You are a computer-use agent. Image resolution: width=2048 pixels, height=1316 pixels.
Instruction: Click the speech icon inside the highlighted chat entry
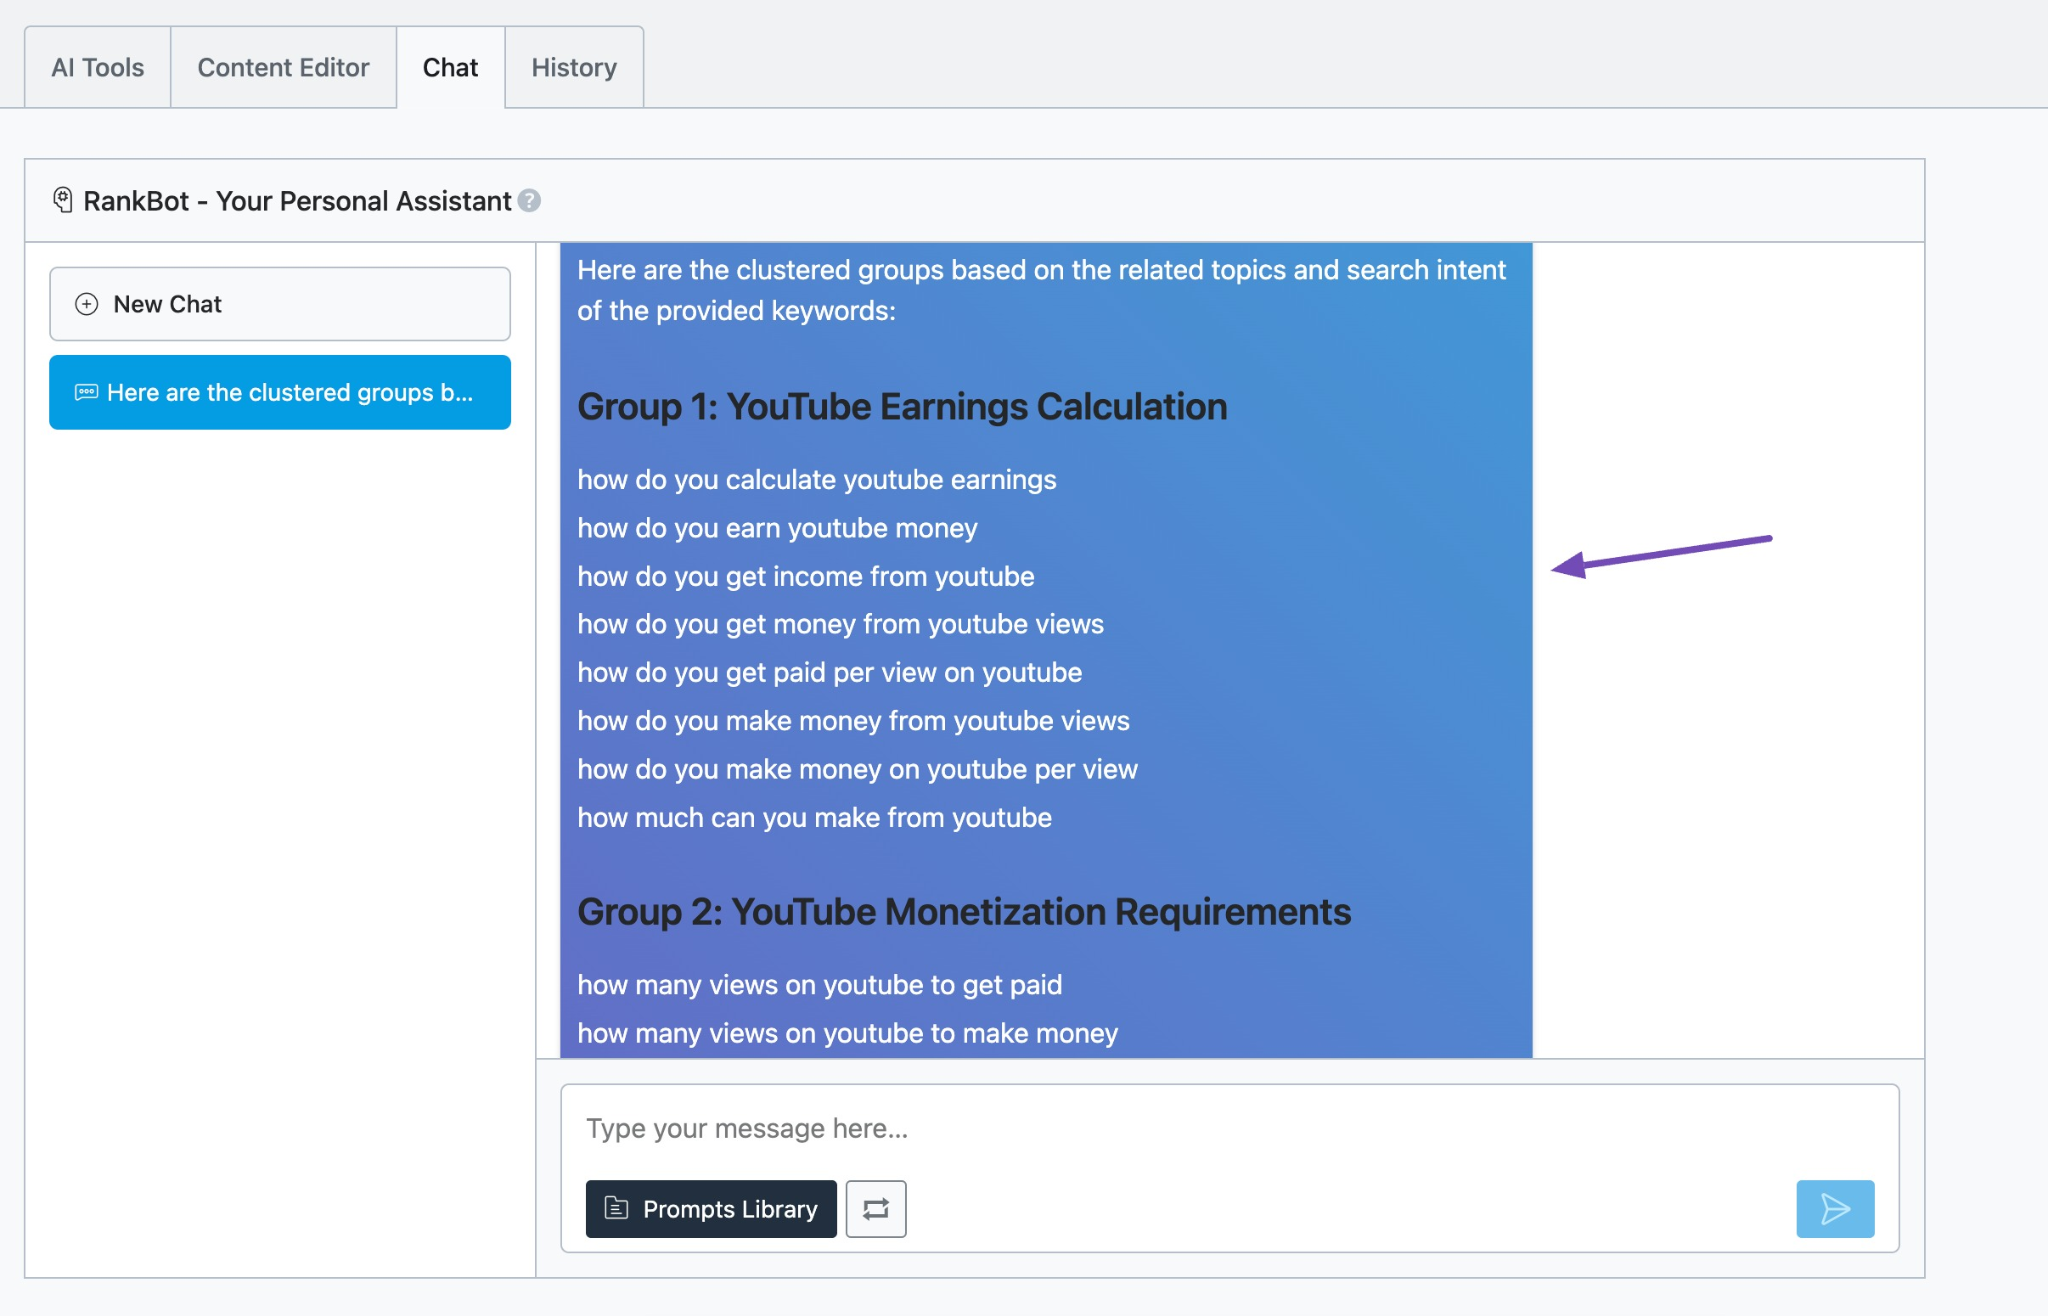tap(88, 392)
